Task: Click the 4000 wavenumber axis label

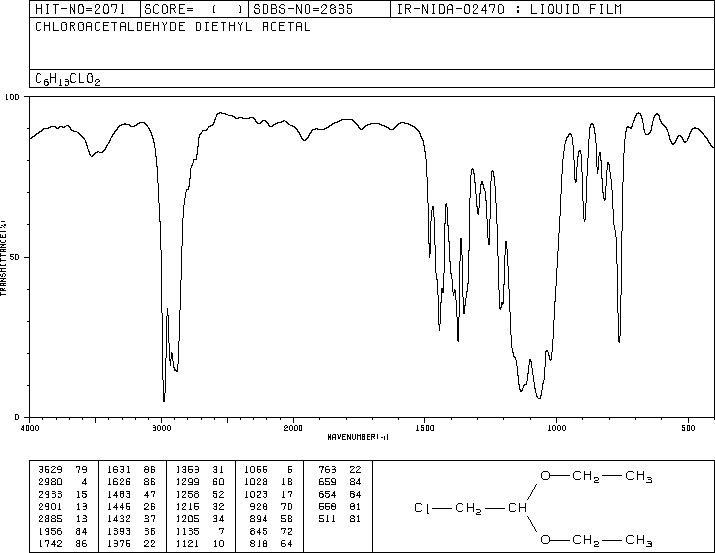Action: pyautogui.click(x=30, y=428)
